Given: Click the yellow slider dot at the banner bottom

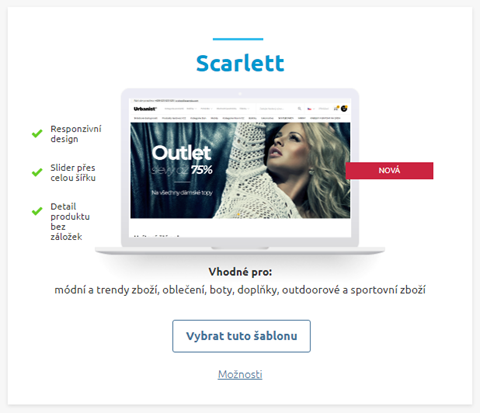Looking at the screenshot, I should click(x=238, y=214).
